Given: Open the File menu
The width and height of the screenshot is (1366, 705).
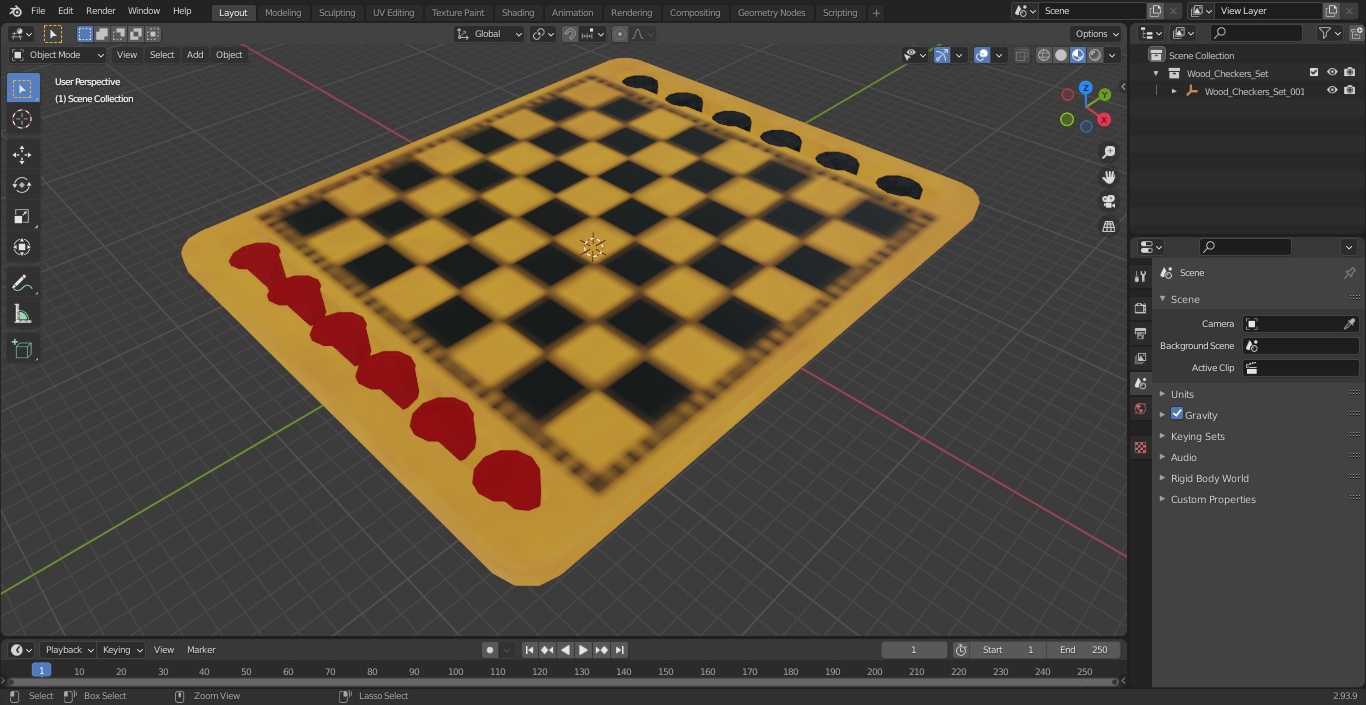Looking at the screenshot, I should [x=38, y=11].
